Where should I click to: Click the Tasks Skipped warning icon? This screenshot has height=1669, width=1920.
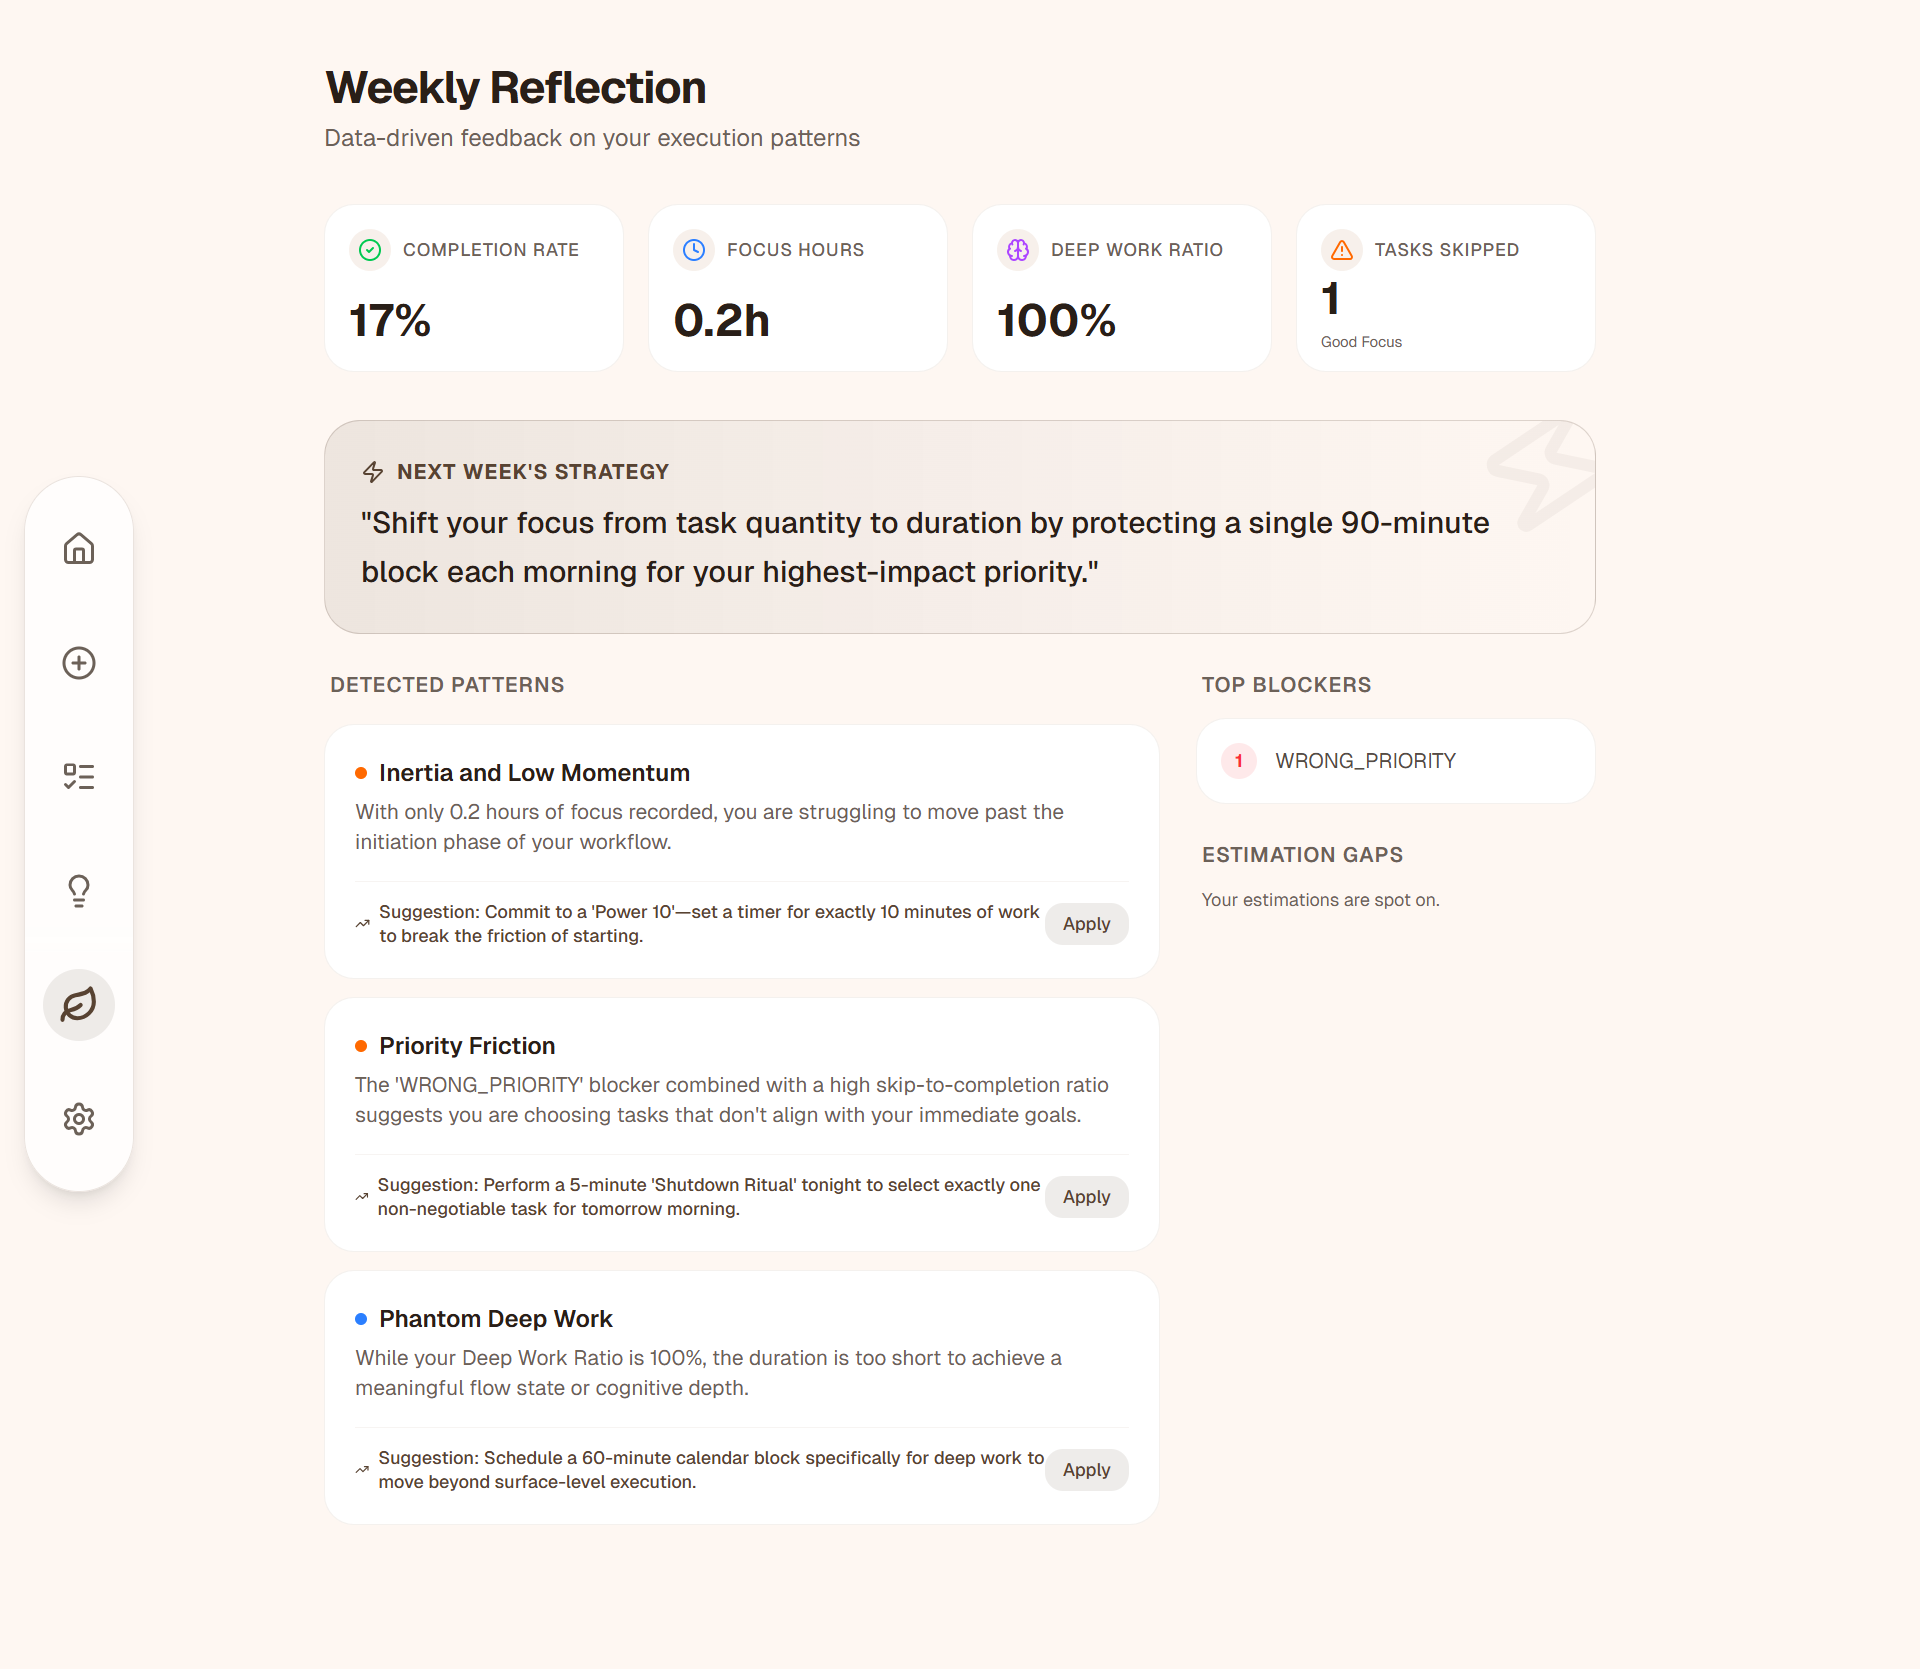[1342, 250]
